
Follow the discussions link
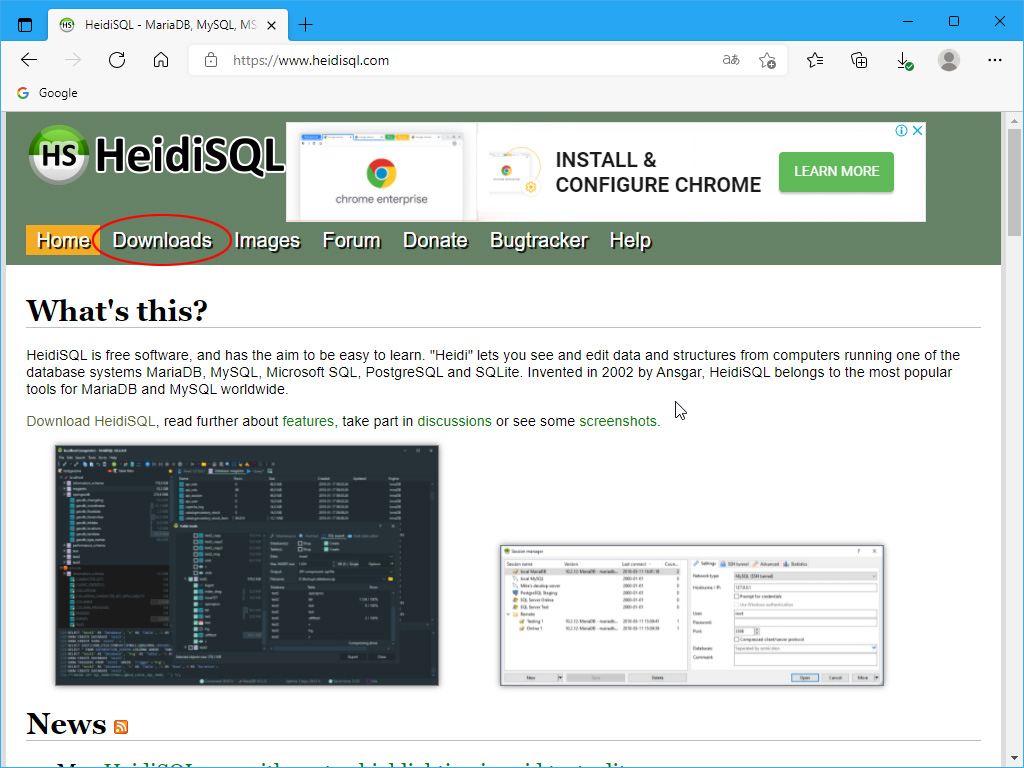coord(455,421)
